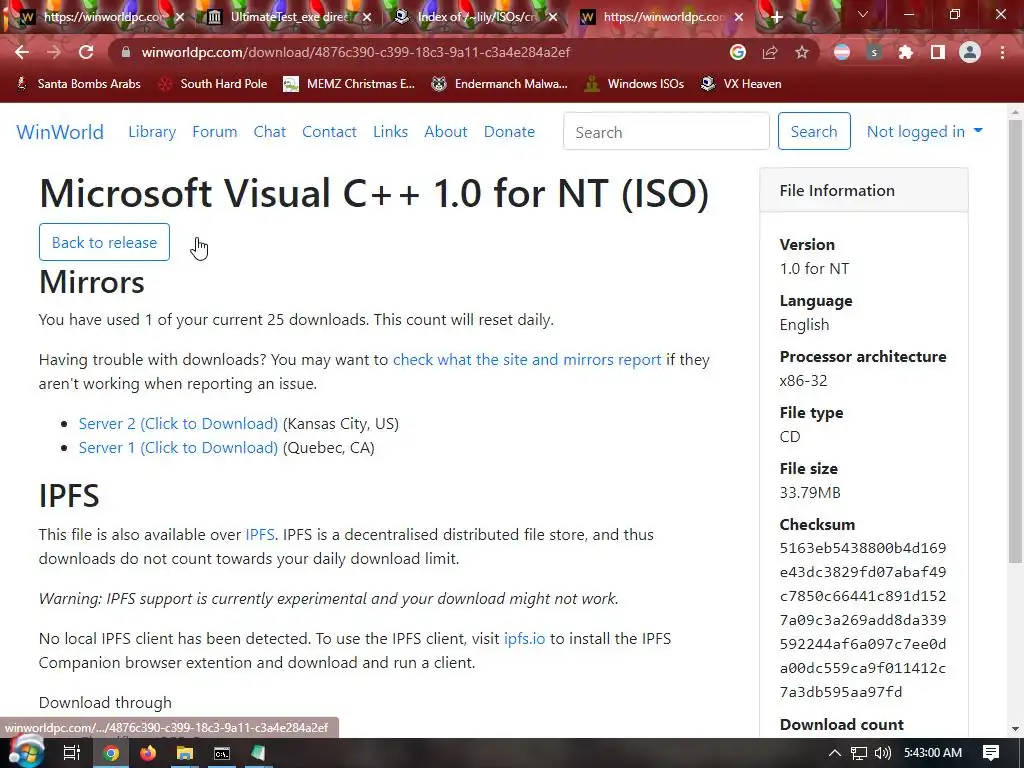Open the Chrome profile avatar
1024x768 pixels.
pyautogui.click(x=970, y=52)
